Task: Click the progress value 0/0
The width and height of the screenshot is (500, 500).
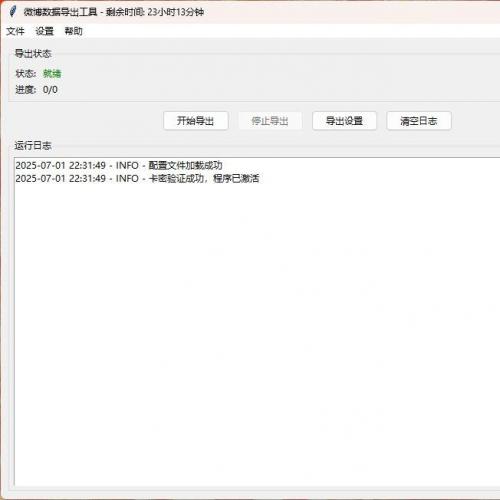Action: point(50,90)
